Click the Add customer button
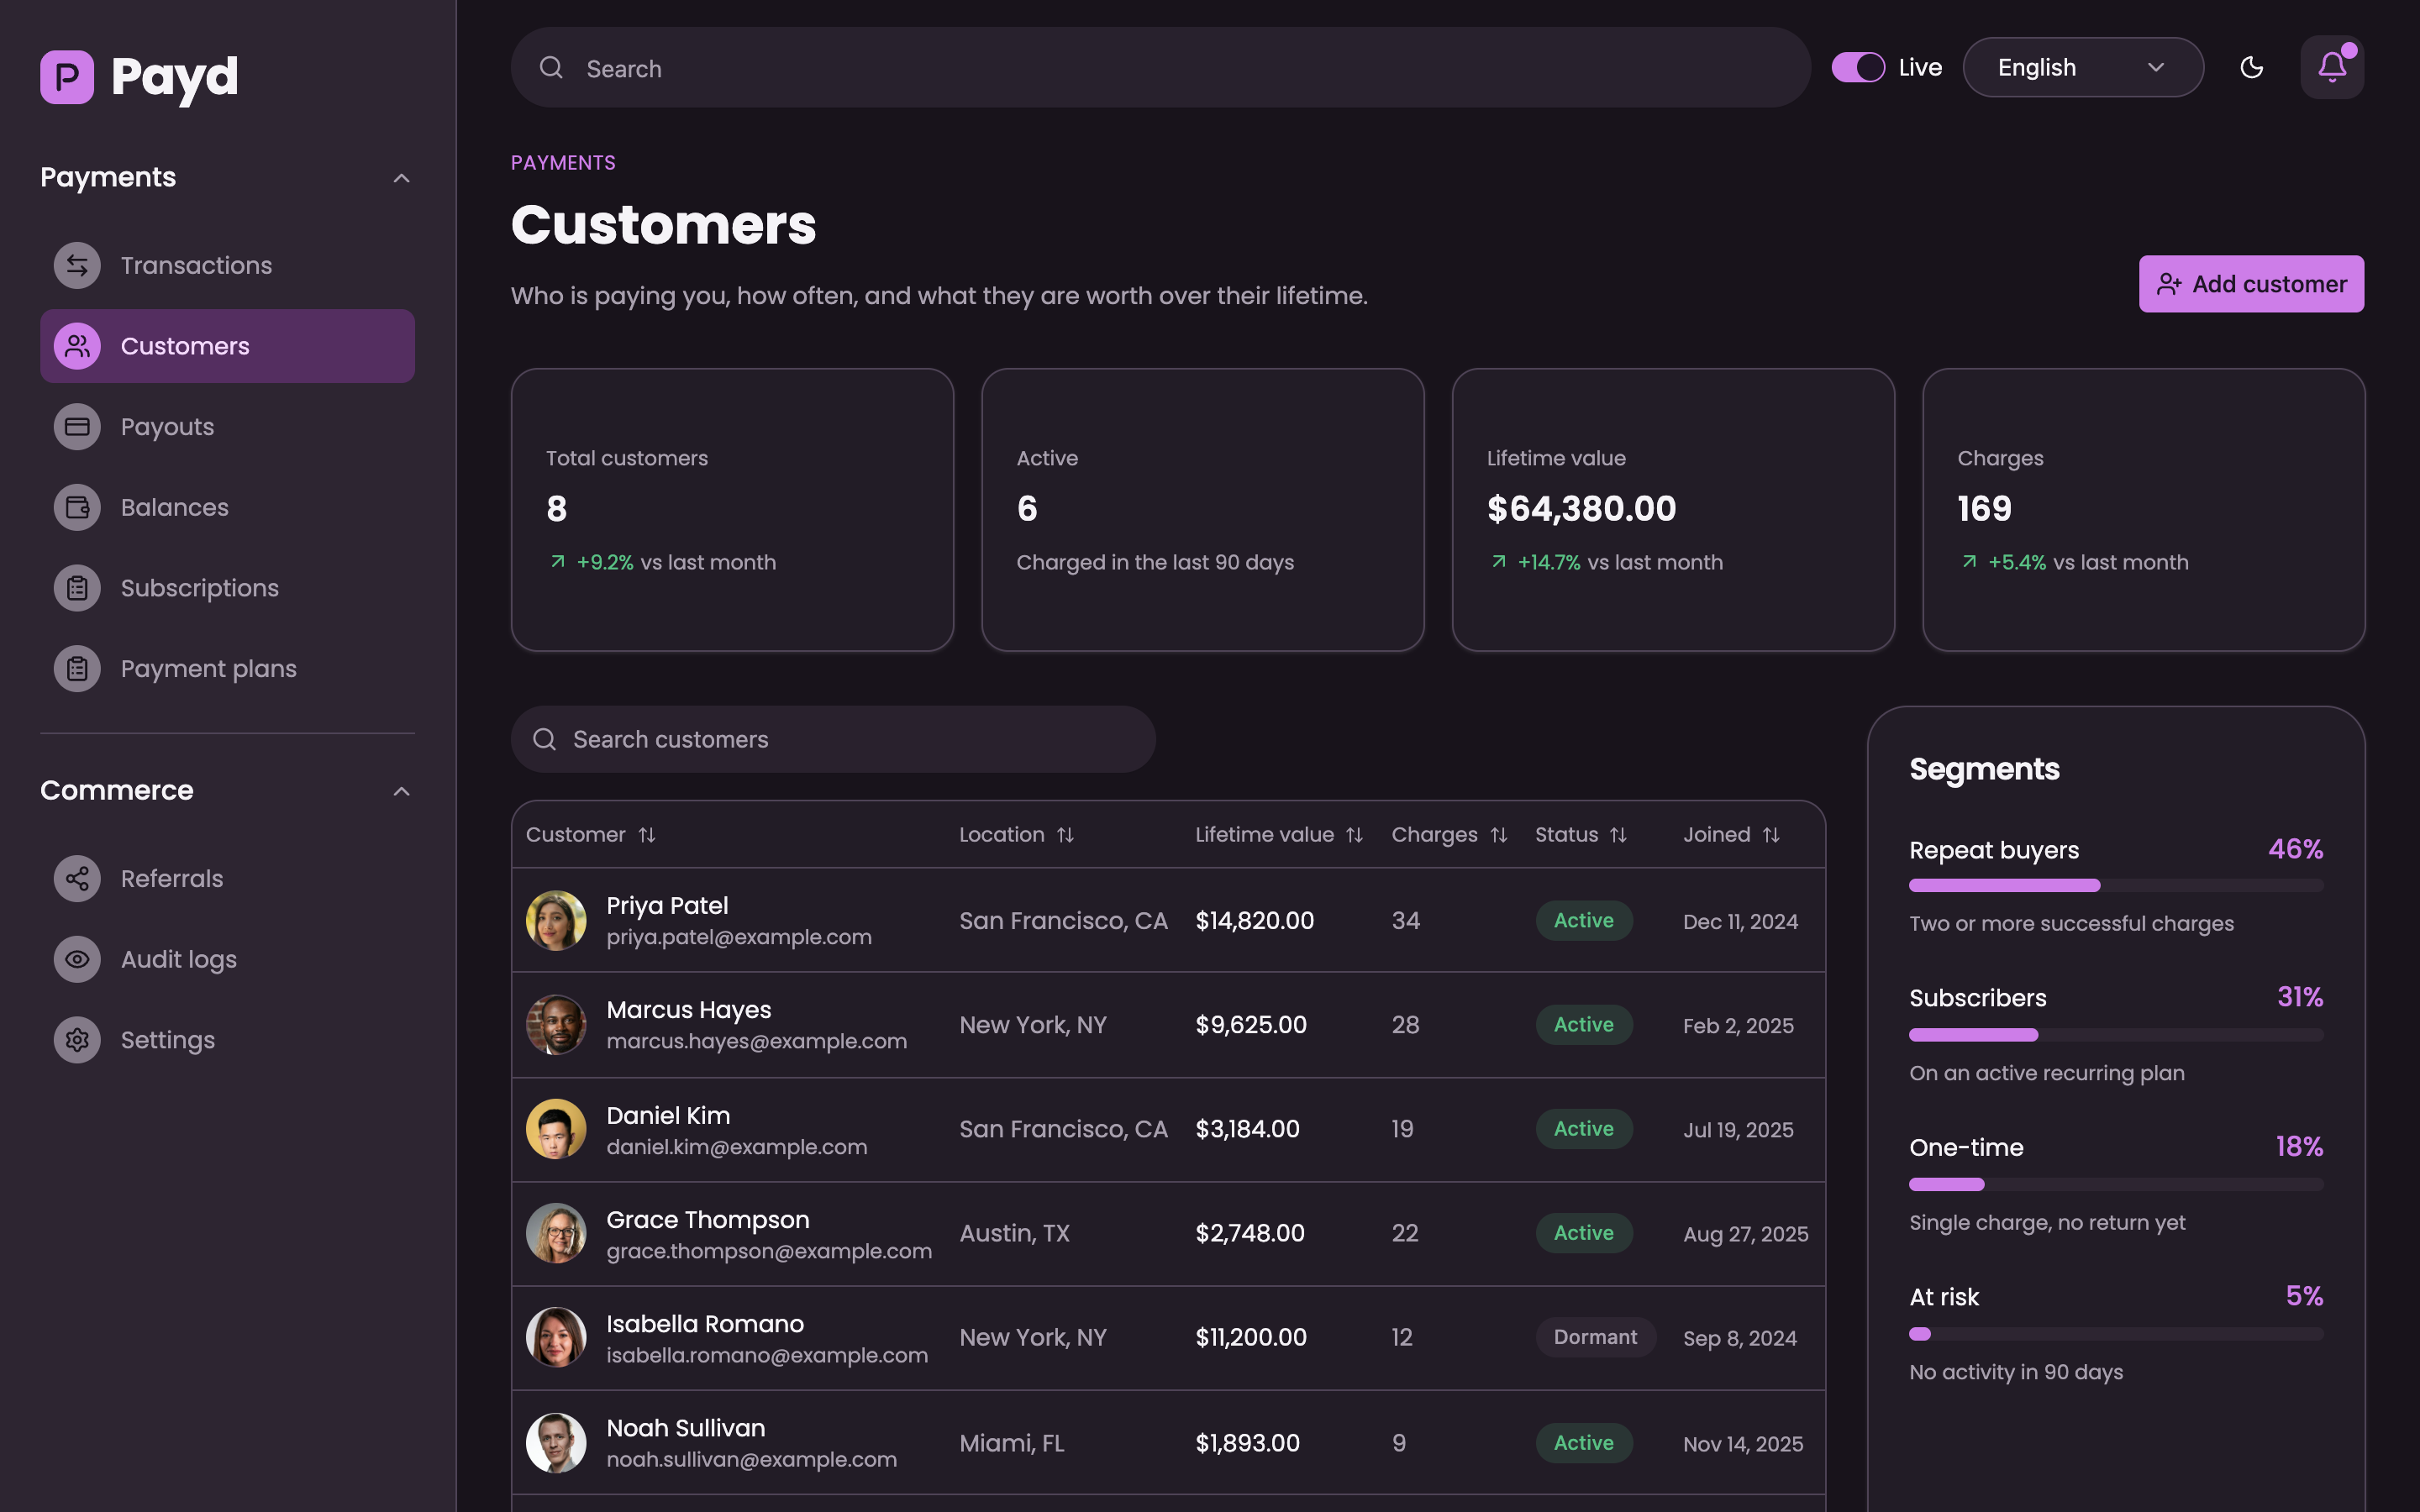This screenshot has width=2420, height=1512. tap(2251, 284)
